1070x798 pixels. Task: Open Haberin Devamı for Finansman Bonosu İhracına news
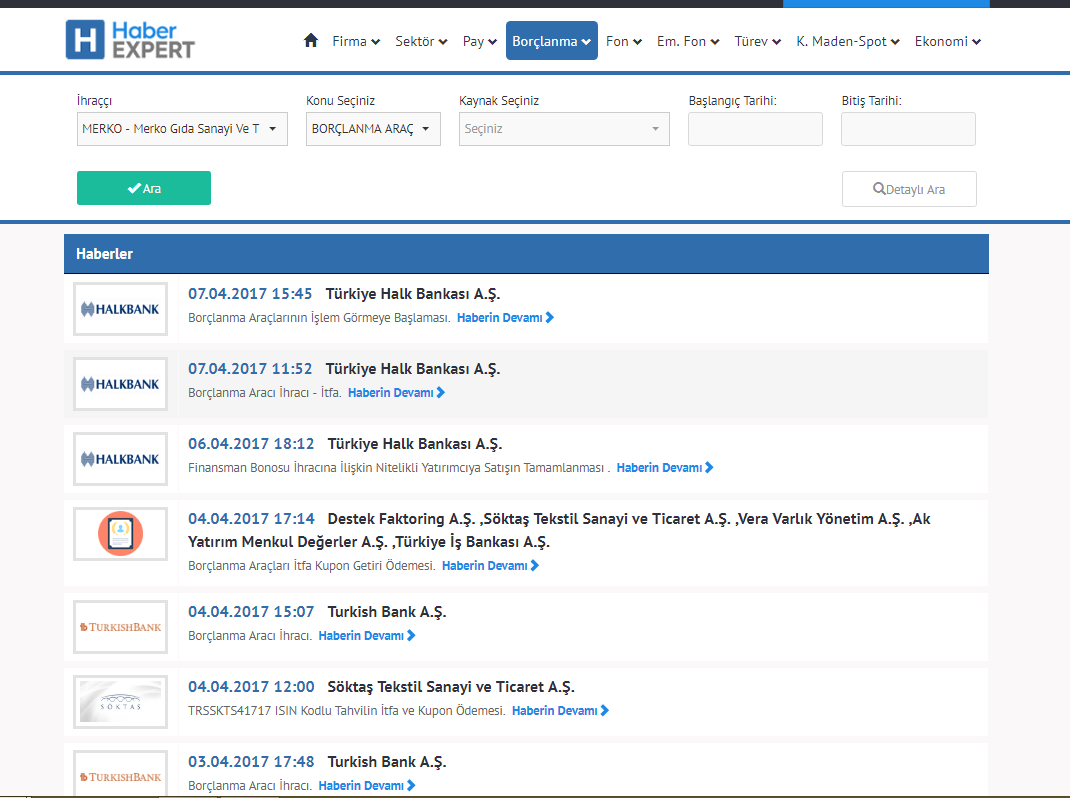coord(665,468)
